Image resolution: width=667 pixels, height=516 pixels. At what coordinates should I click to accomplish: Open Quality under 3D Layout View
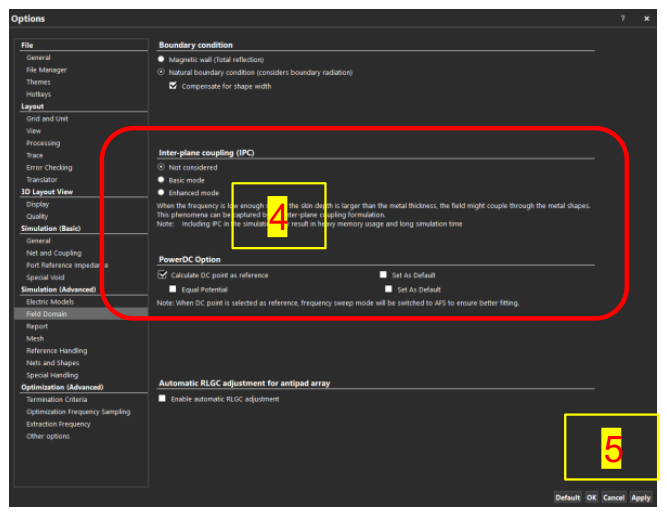click(x=37, y=217)
